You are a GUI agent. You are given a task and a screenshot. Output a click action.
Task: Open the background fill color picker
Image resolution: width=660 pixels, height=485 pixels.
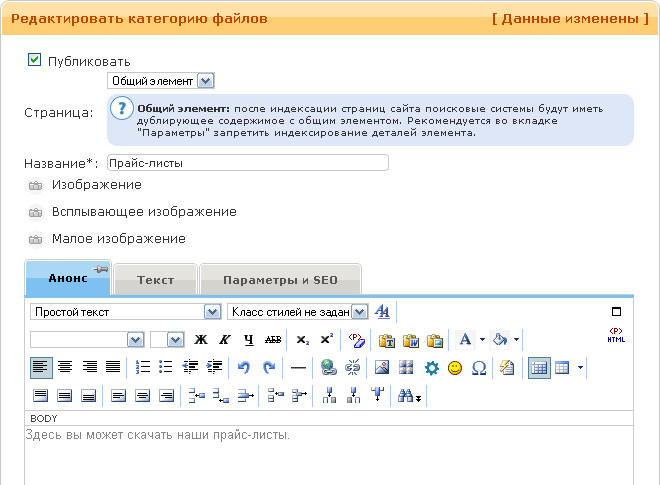[502, 340]
